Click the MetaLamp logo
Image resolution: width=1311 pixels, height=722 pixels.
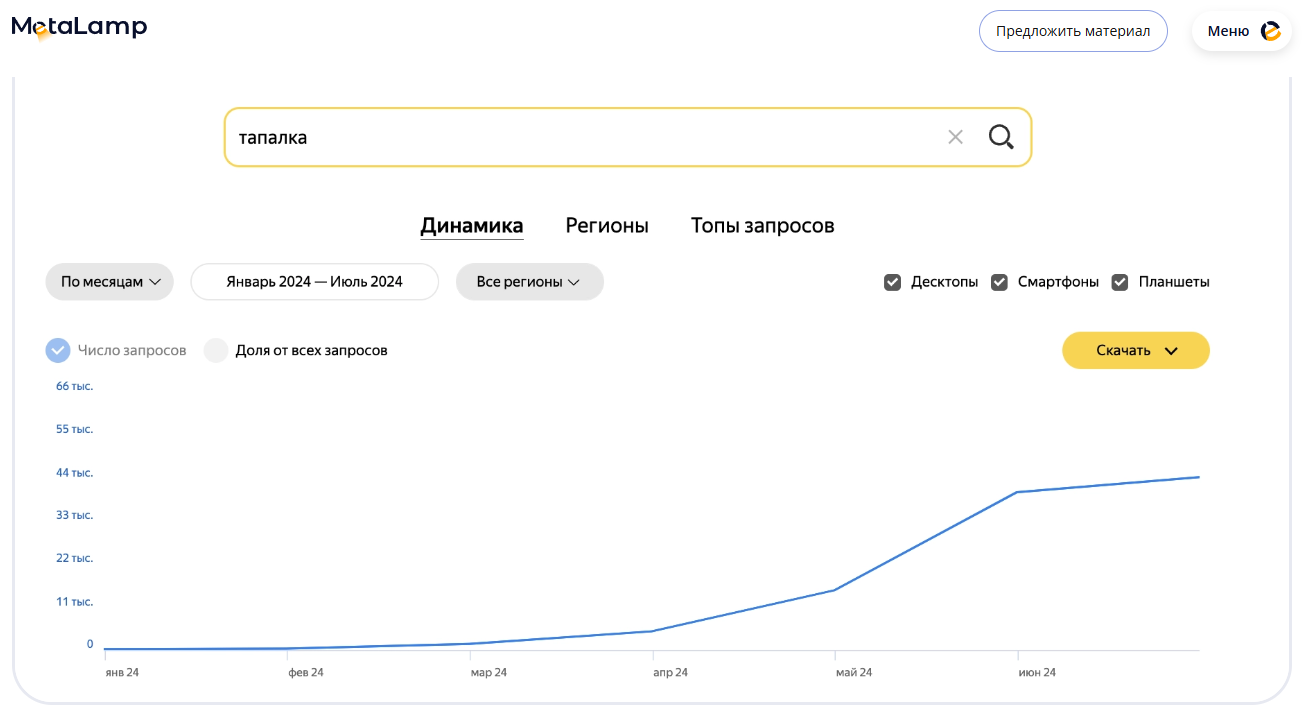(79, 28)
